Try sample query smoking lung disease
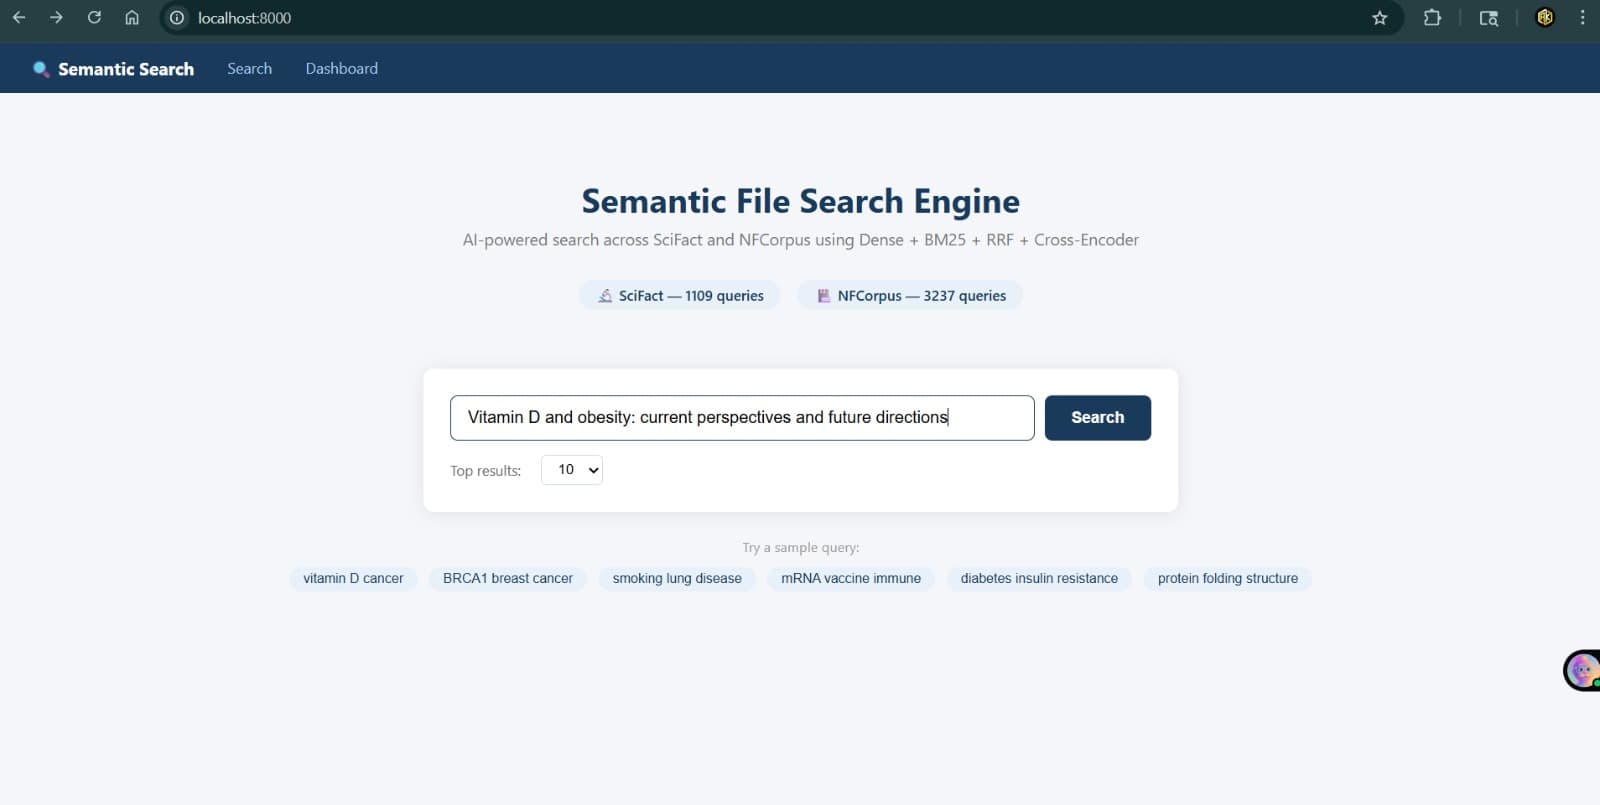The height and width of the screenshot is (805, 1600). pos(677,579)
